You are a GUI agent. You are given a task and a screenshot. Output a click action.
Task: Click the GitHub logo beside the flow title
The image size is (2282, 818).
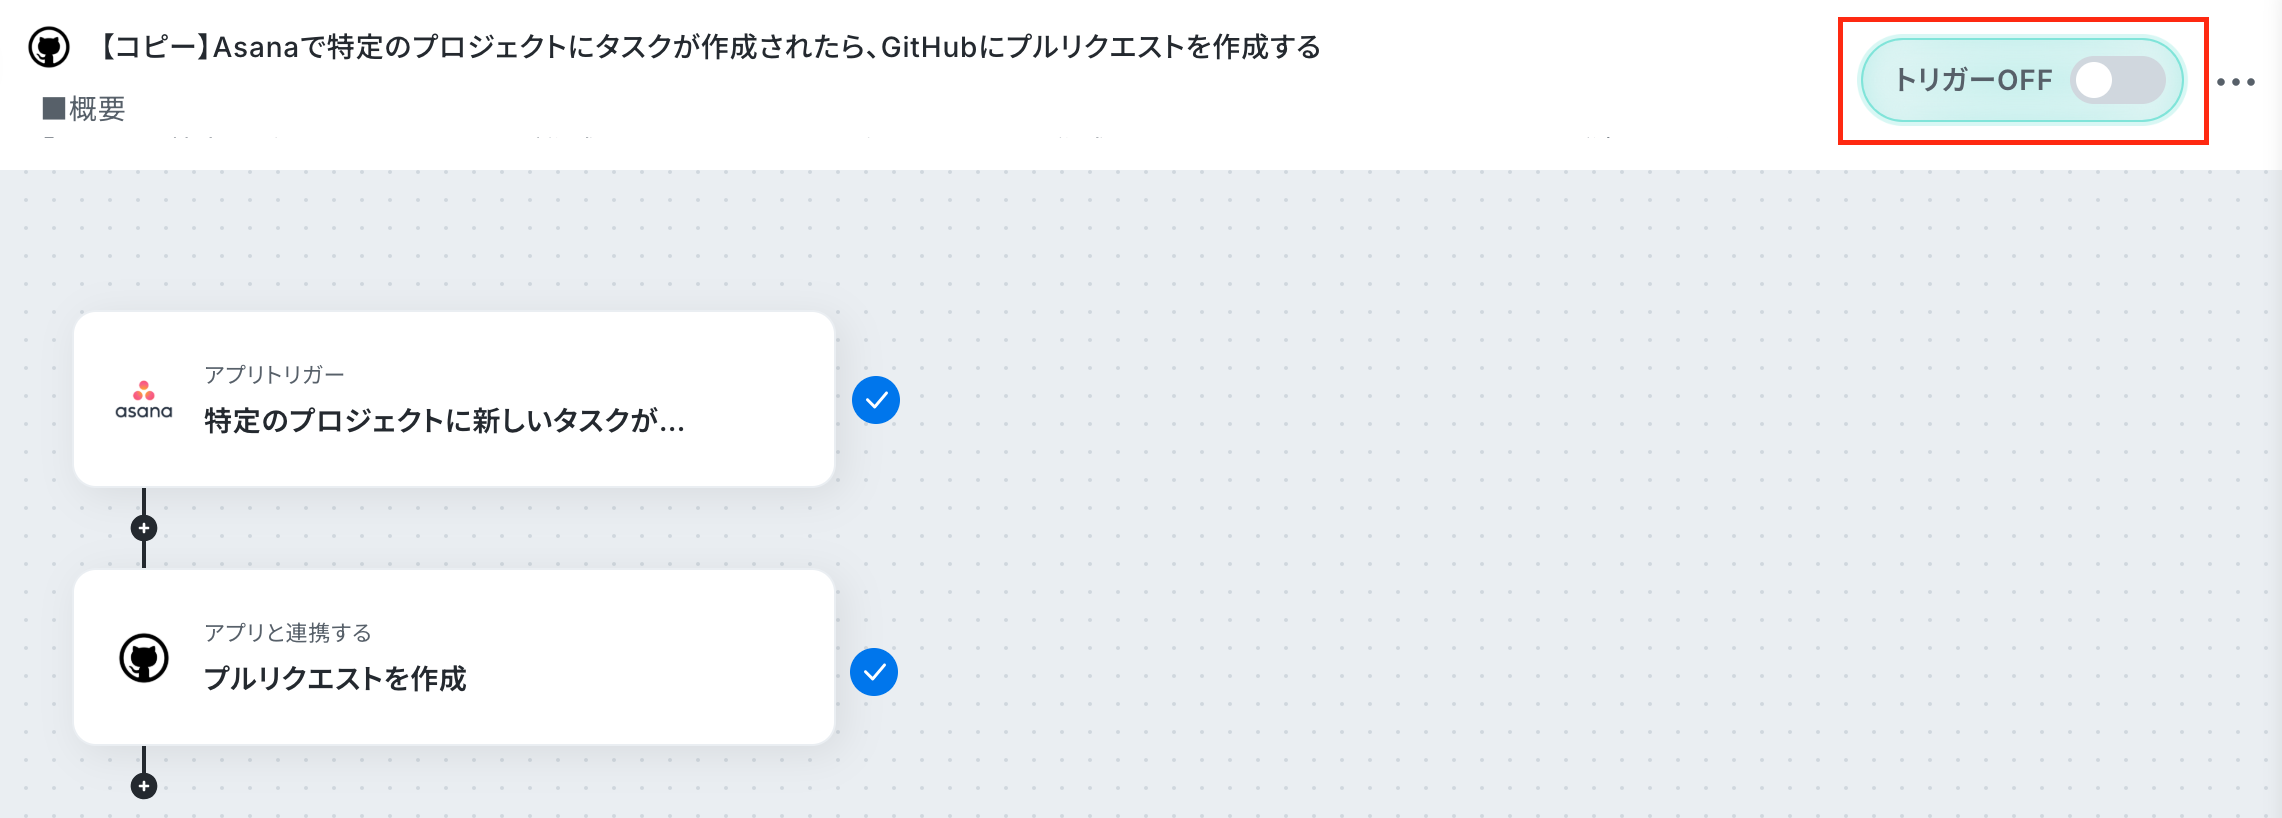(x=49, y=47)
